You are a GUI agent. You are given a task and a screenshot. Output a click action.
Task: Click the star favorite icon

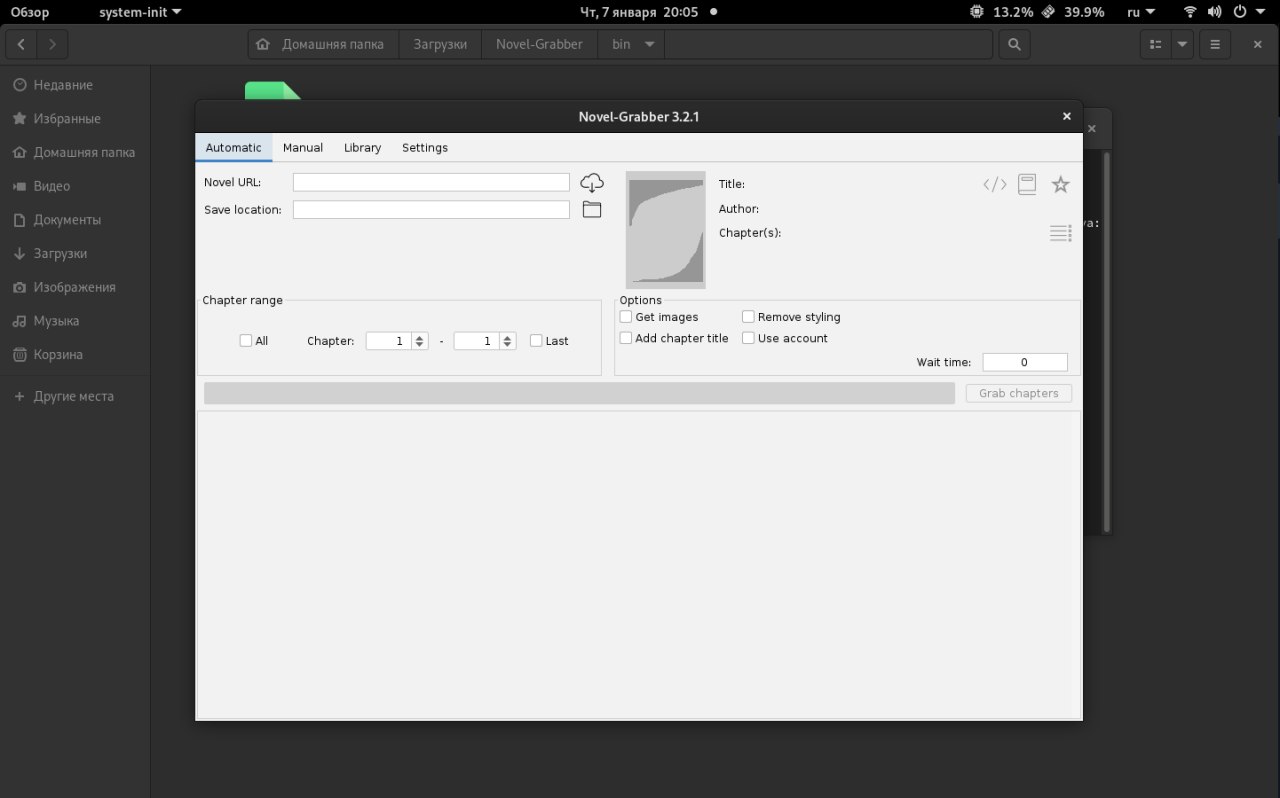coord(1061,184)
